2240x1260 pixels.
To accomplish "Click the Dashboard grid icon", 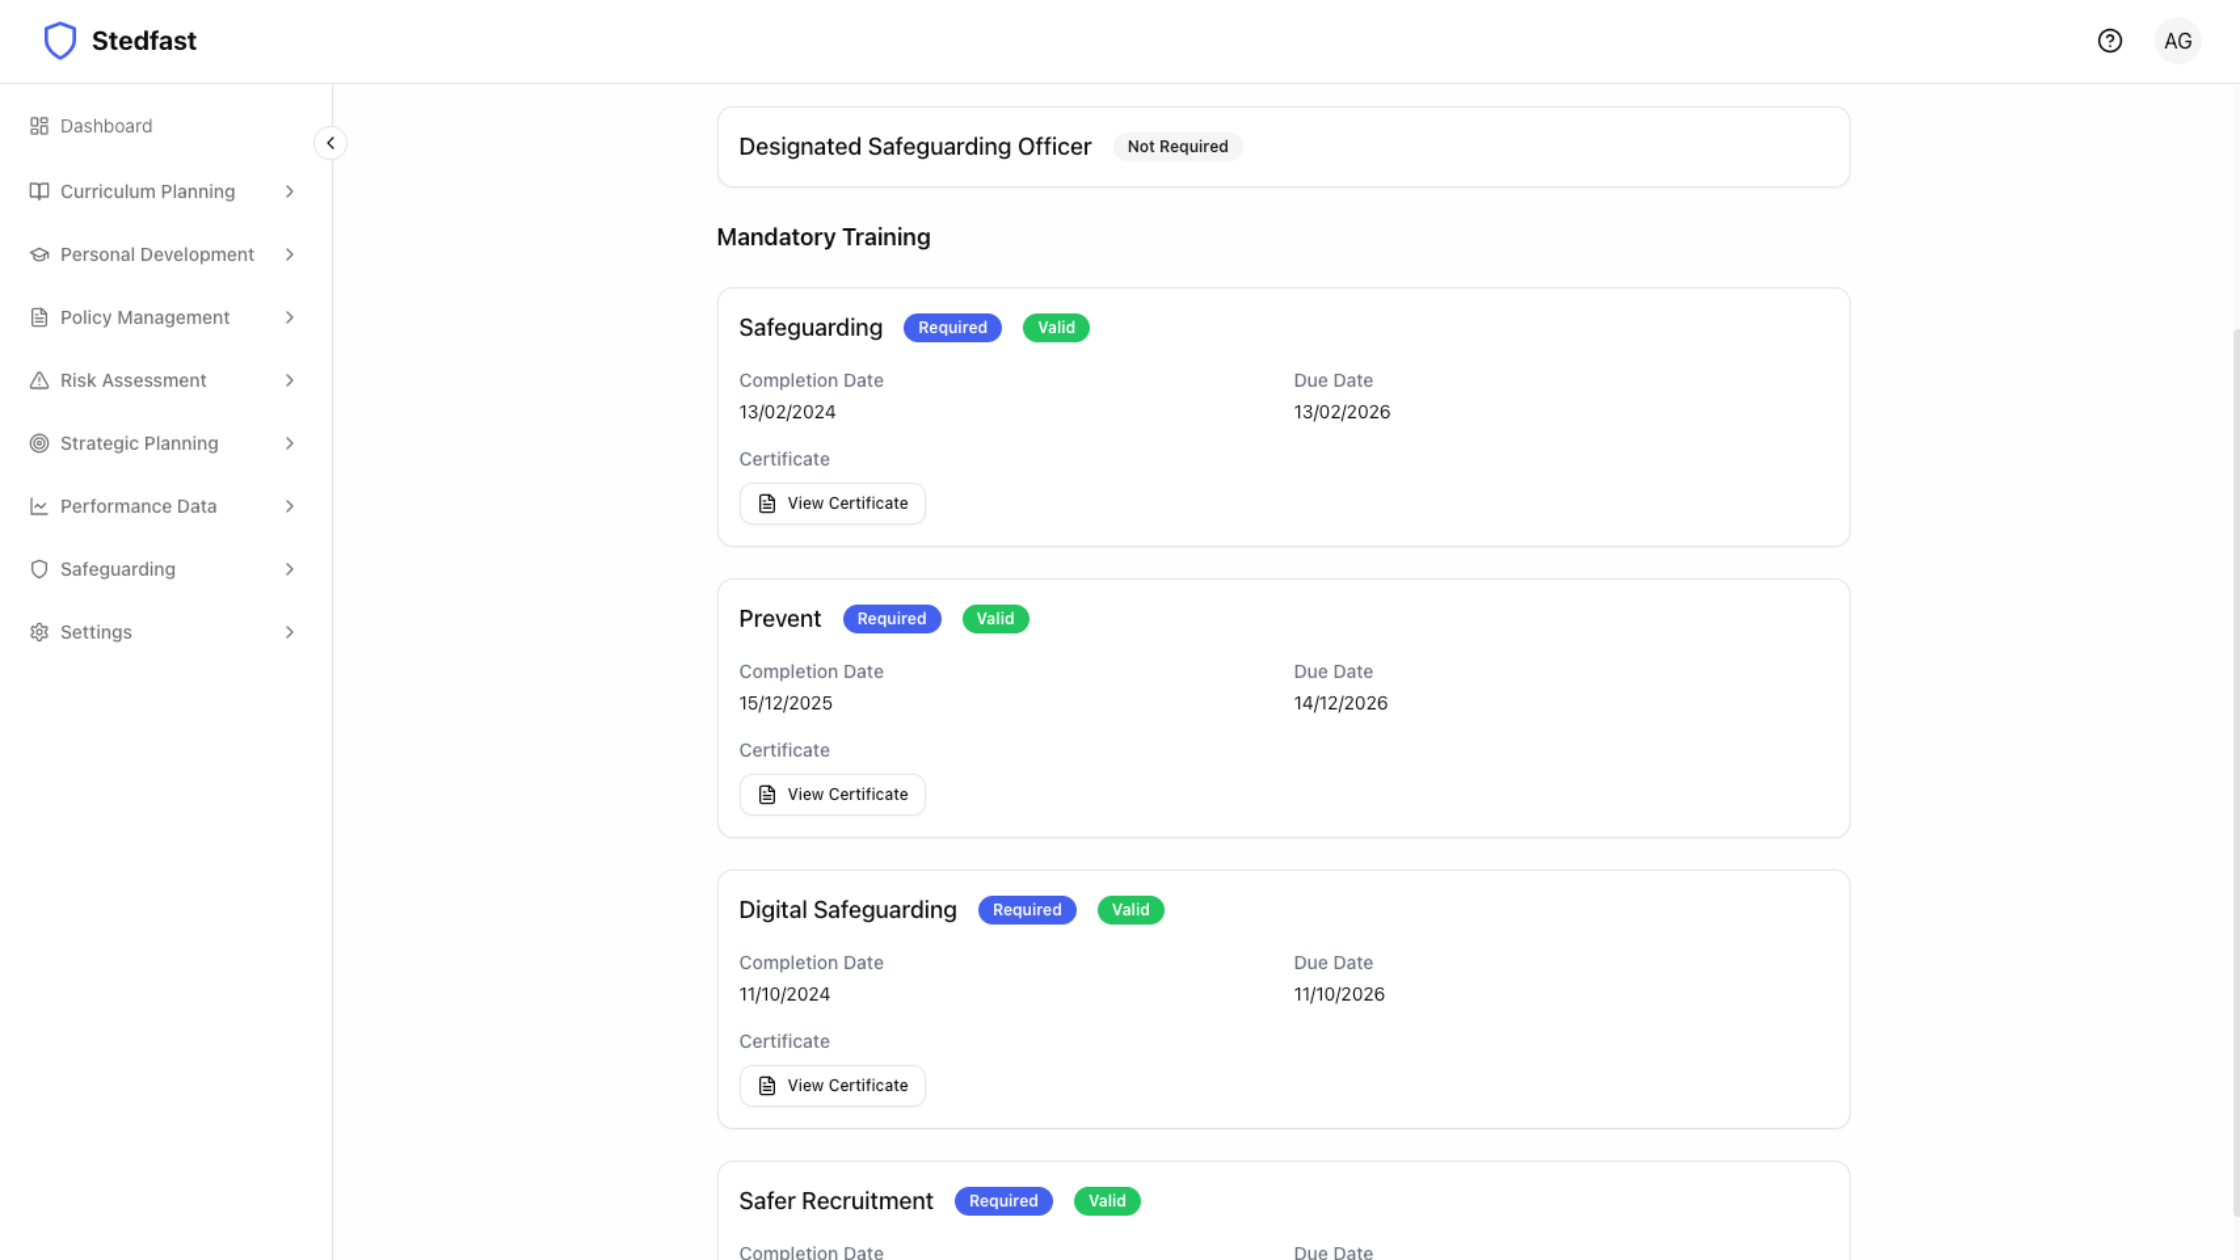I will point(39,126).
